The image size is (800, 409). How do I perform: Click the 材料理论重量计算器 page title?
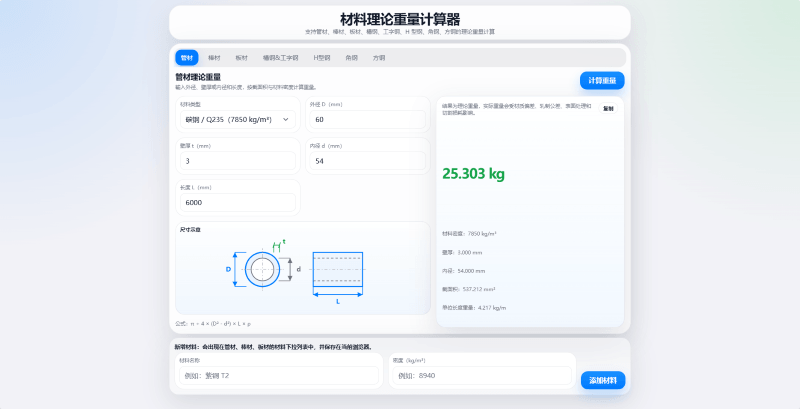pyautogui.click(x=400, y=19)
